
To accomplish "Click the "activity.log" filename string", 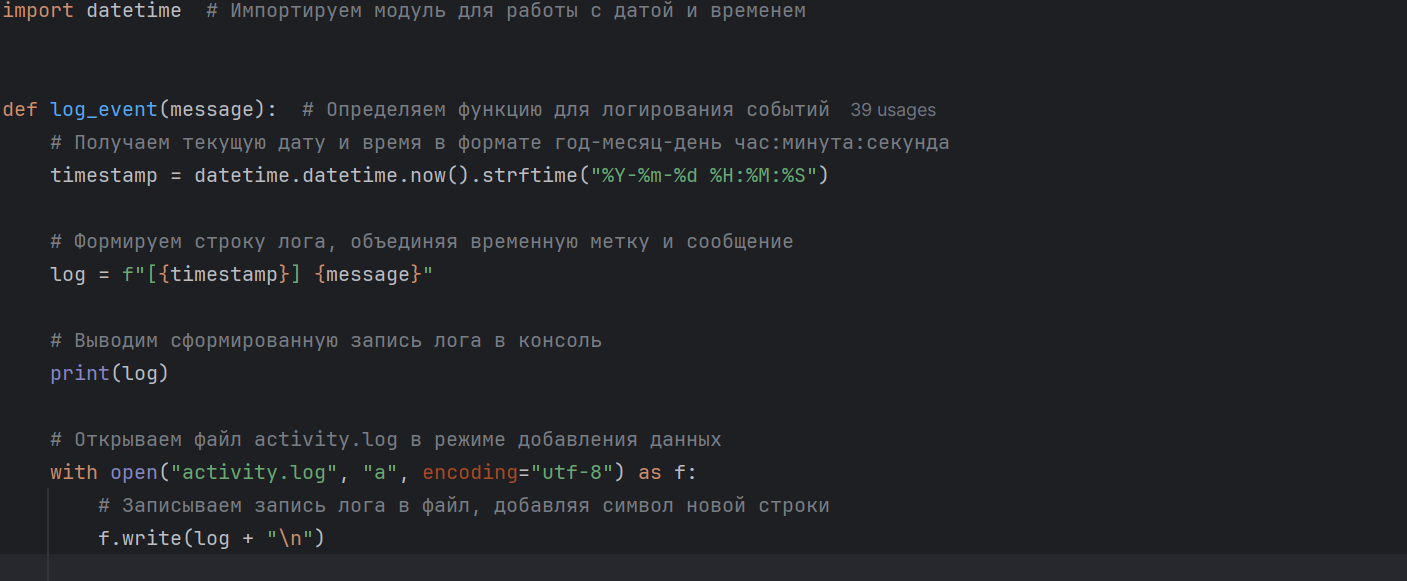I will click(x=254, y=472).
